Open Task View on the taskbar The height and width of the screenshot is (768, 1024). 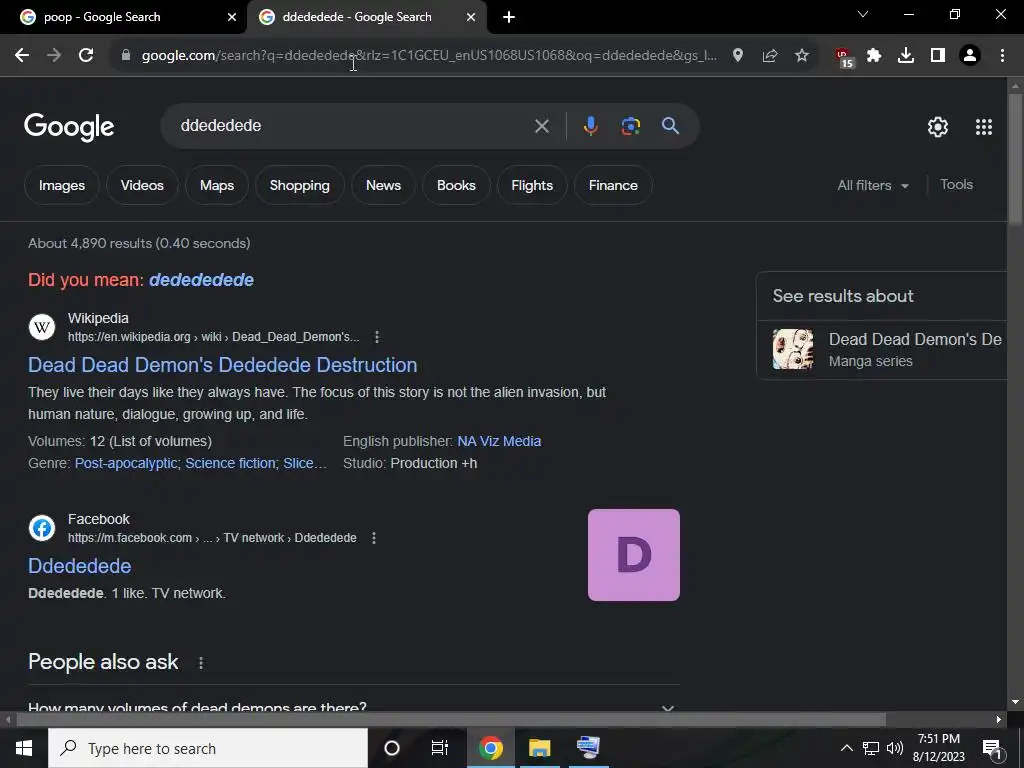tap(440, 748)
